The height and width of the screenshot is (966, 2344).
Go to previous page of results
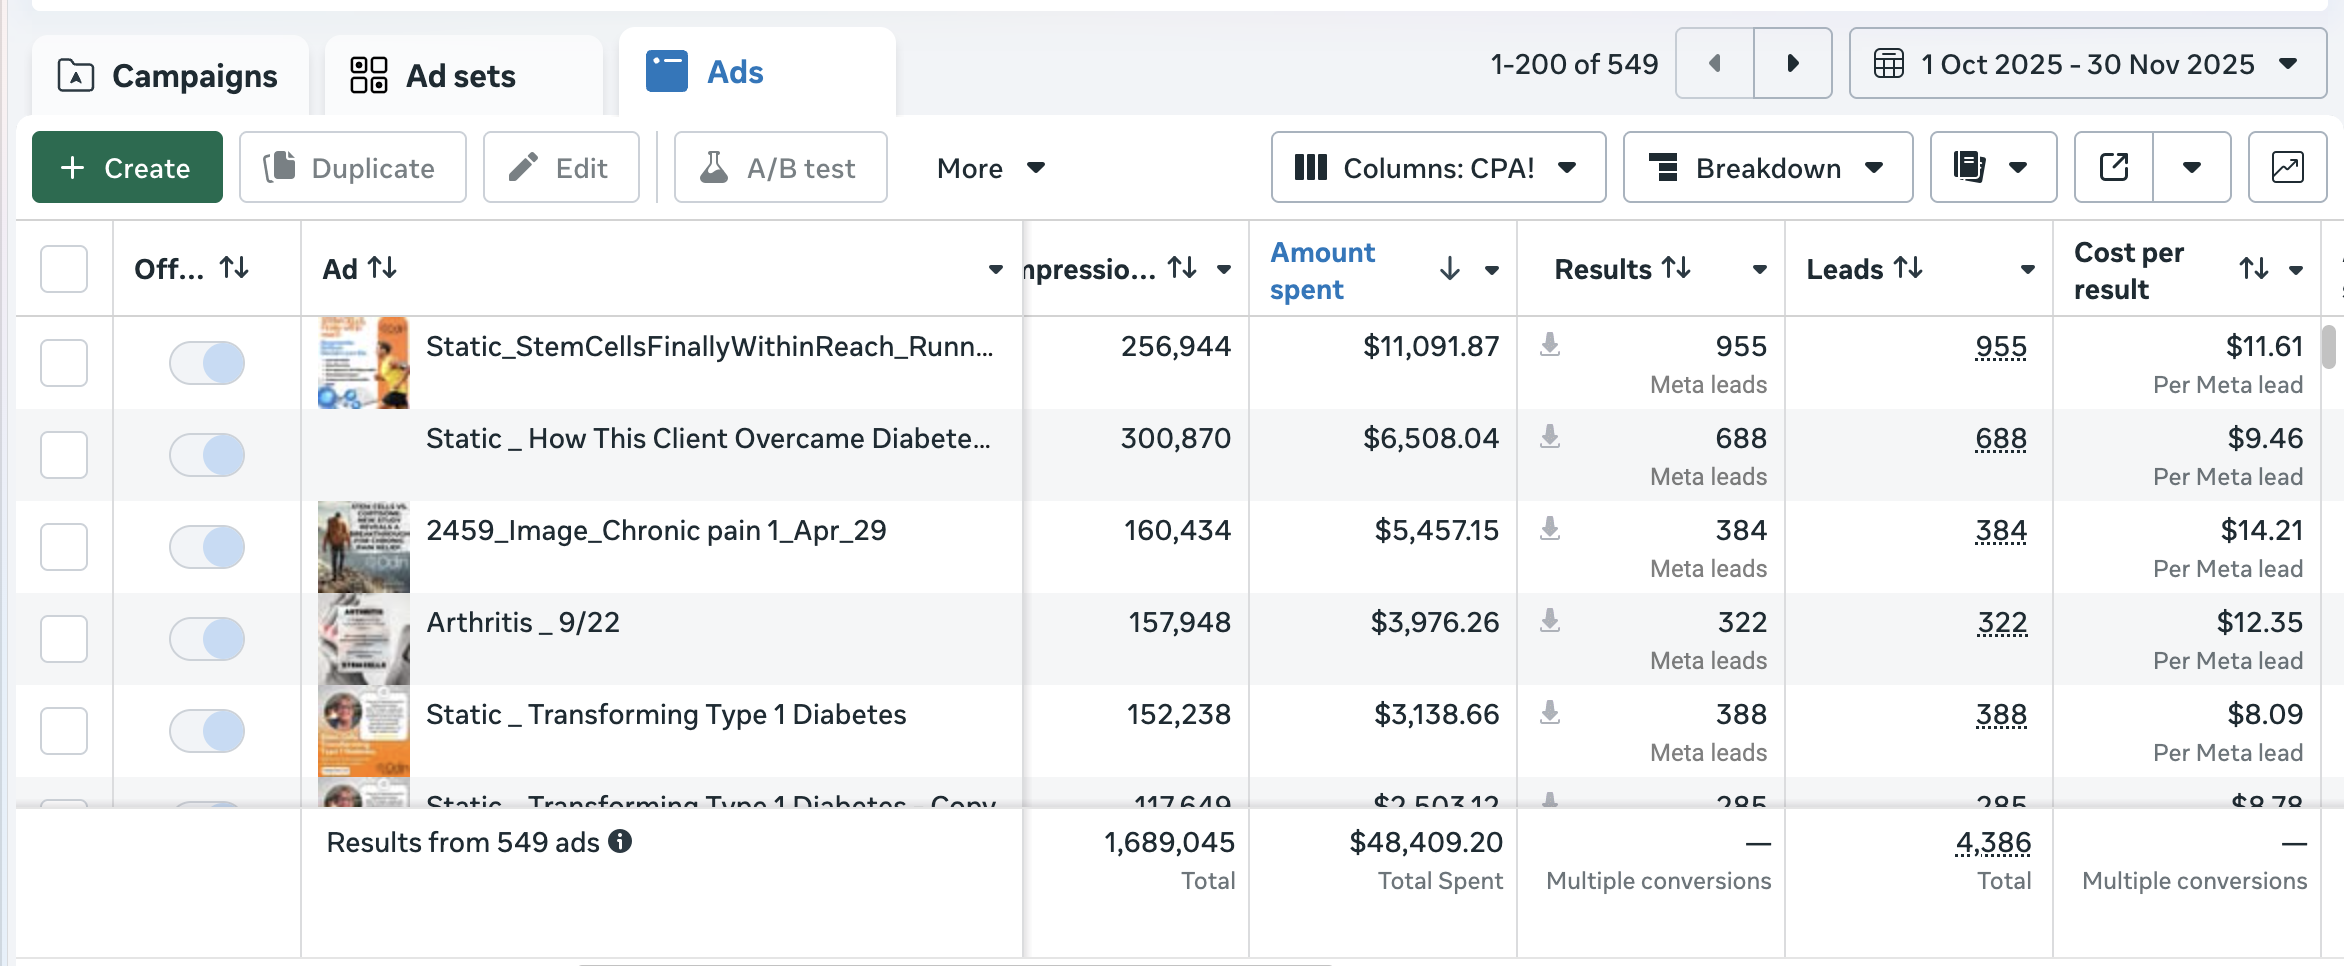point(1715,63)
